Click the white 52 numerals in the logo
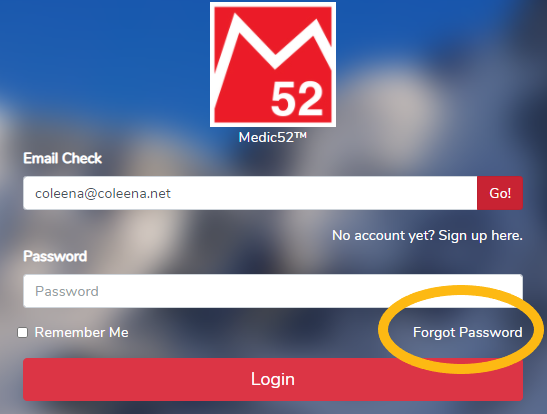This screenshot has height=414, width=547. point(297,98)
